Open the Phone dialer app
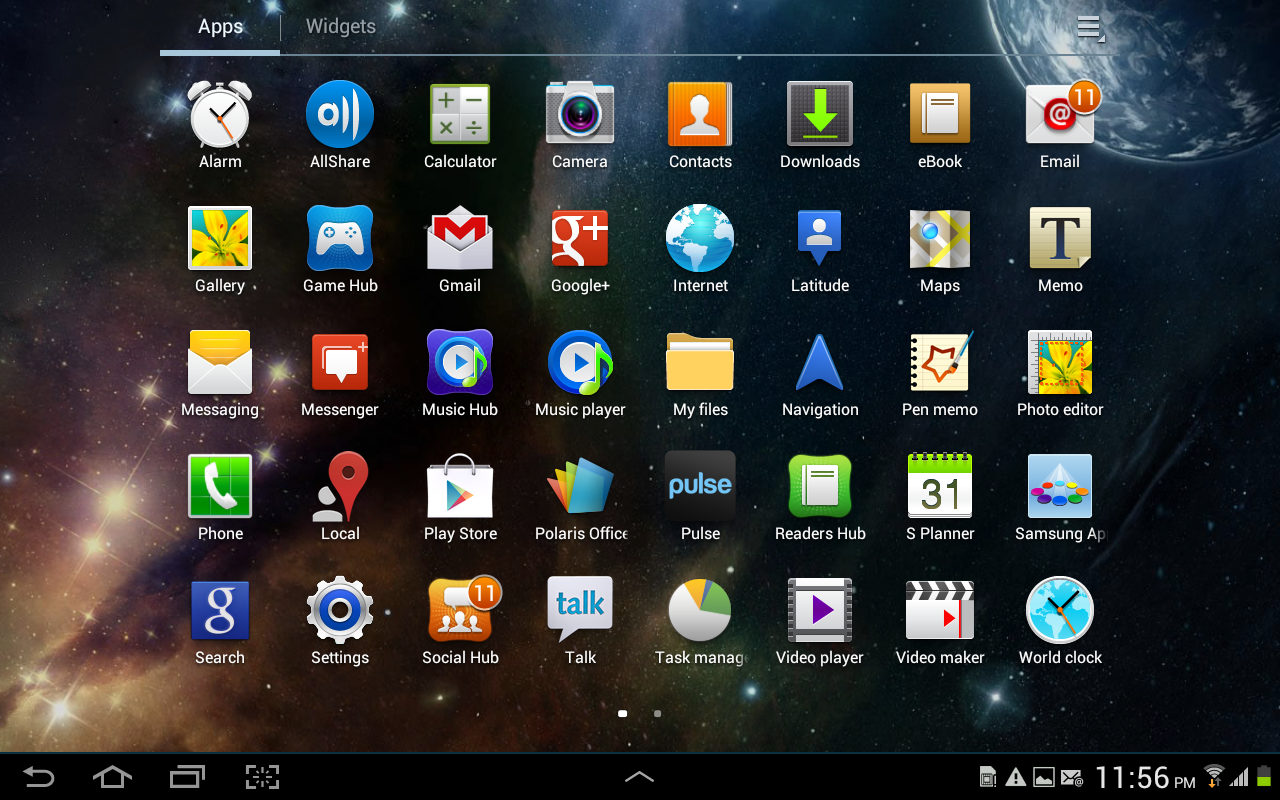This screenshot has width=1280, height=800. coord(220,497)
